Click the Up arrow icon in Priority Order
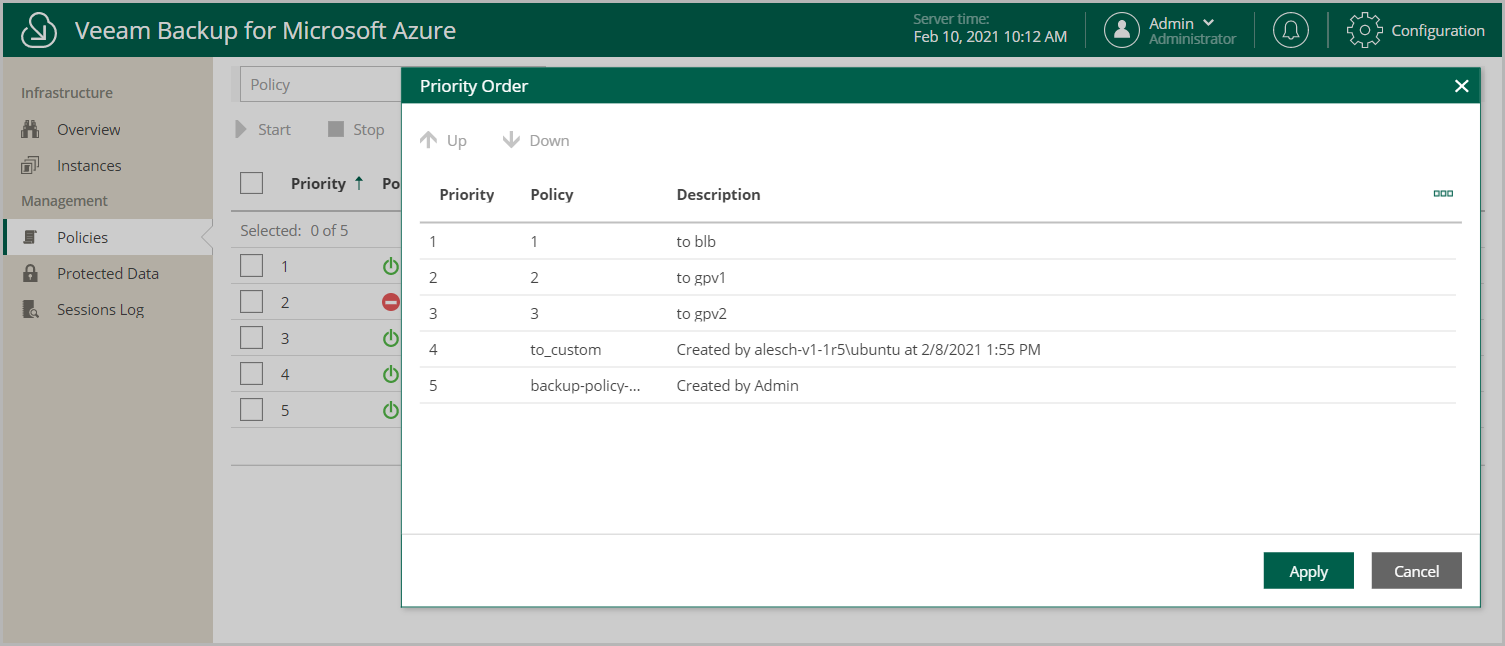Screen dimensions: 1505x646 point(429,140)
